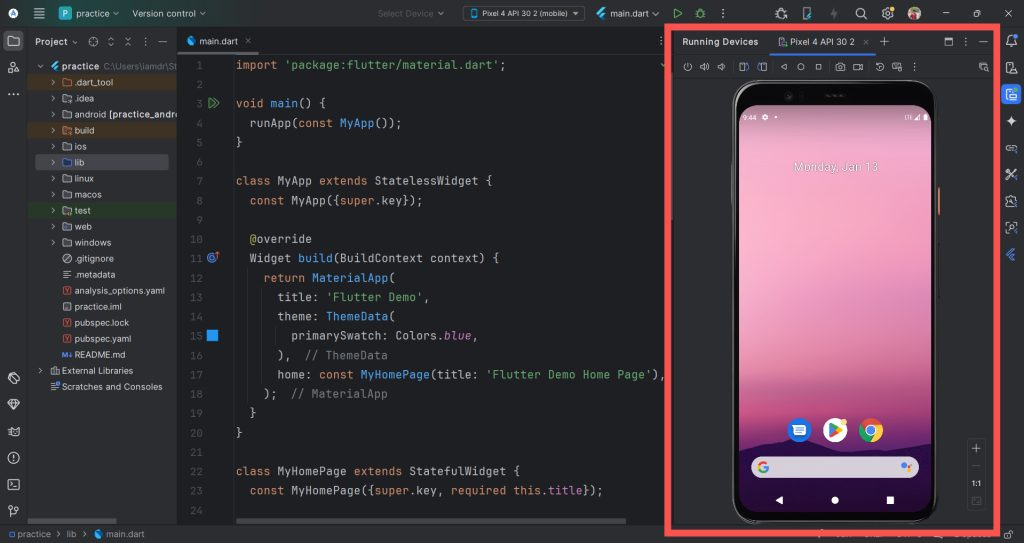Click the override gutter icon on line 11
Image resolution: width=1024 pixels, height=543 pixels.
pyautogui.click(x=213, y=258)
